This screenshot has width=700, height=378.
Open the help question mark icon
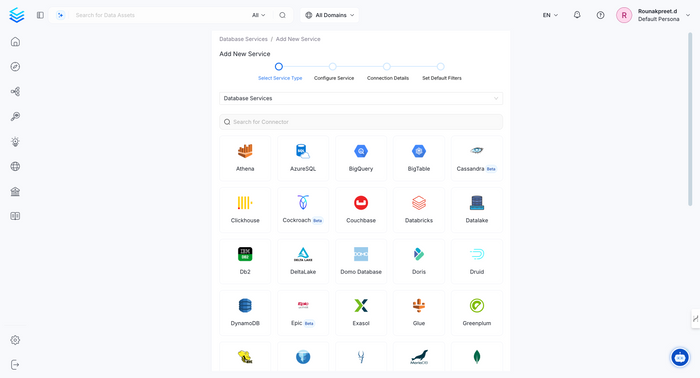[x=600, y=15]
